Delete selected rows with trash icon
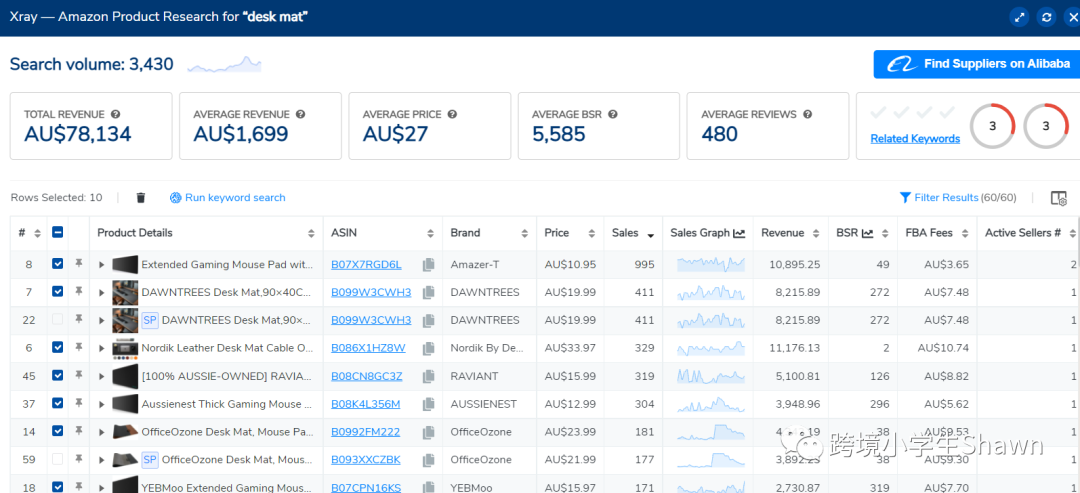 (x=141, y=198)
